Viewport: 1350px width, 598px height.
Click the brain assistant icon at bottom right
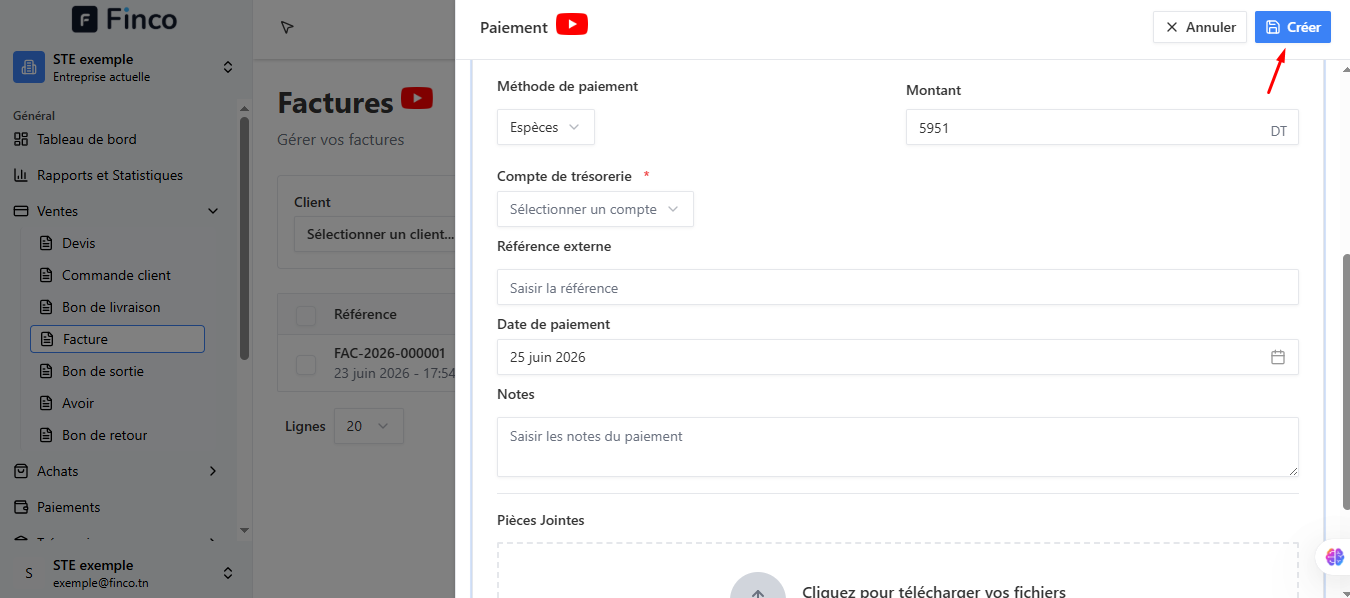(1335, 557)
